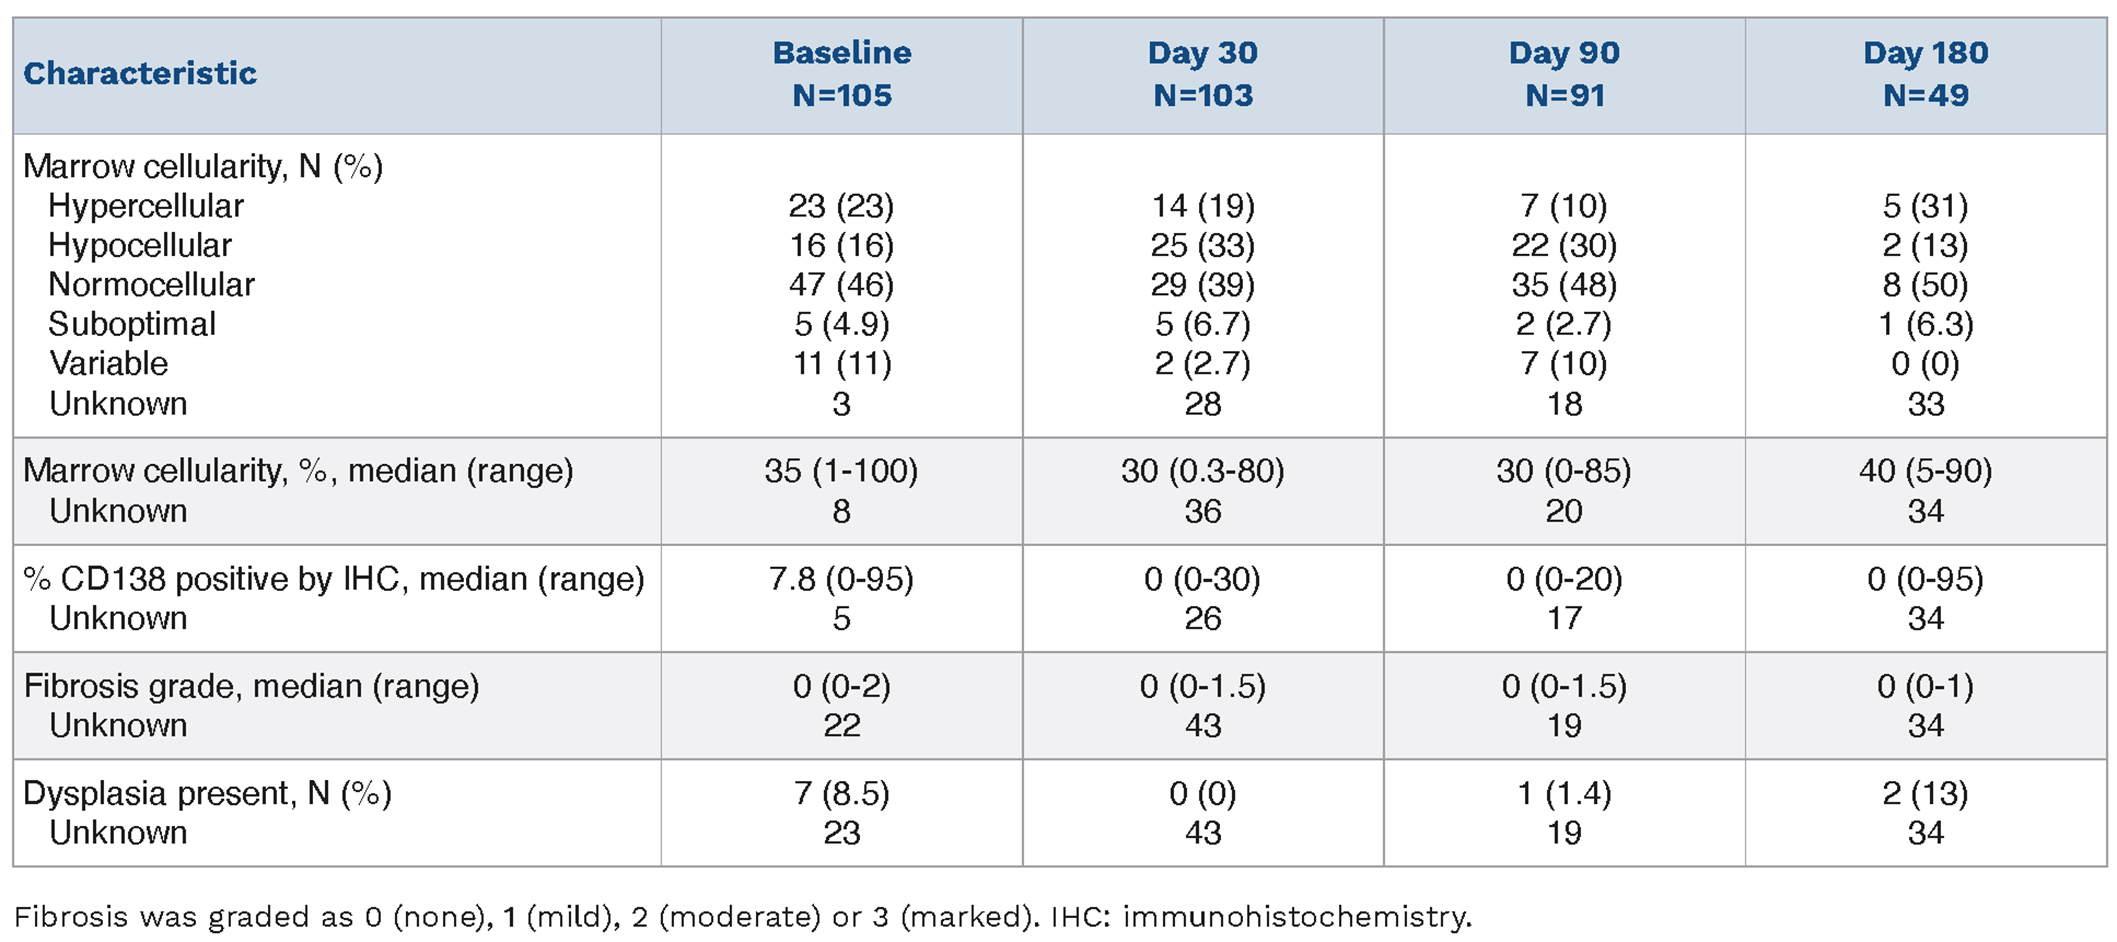Select the Hypercellular row label
The image size is (2117, 942).
[x=146, y=206]
